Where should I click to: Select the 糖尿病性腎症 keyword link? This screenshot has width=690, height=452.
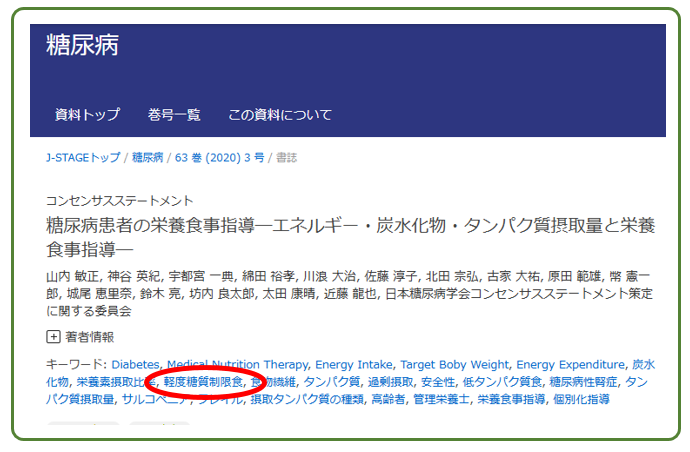[584, 382]
